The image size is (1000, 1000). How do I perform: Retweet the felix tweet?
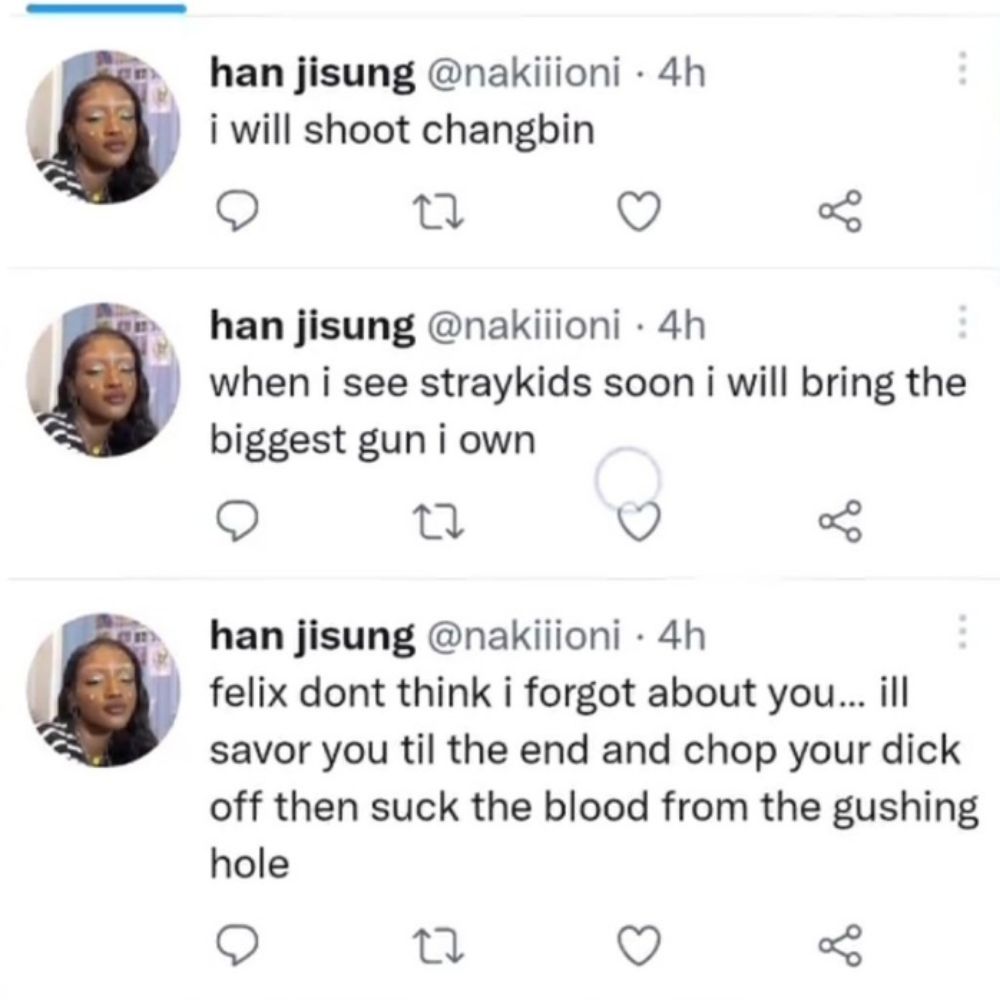pos(438,945)
